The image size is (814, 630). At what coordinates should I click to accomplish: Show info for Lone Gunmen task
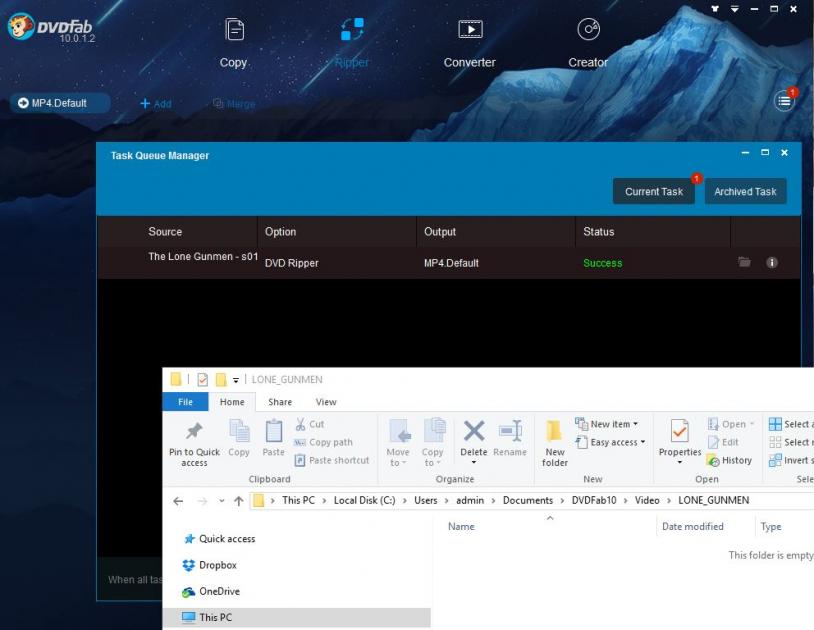coord(772,263)
